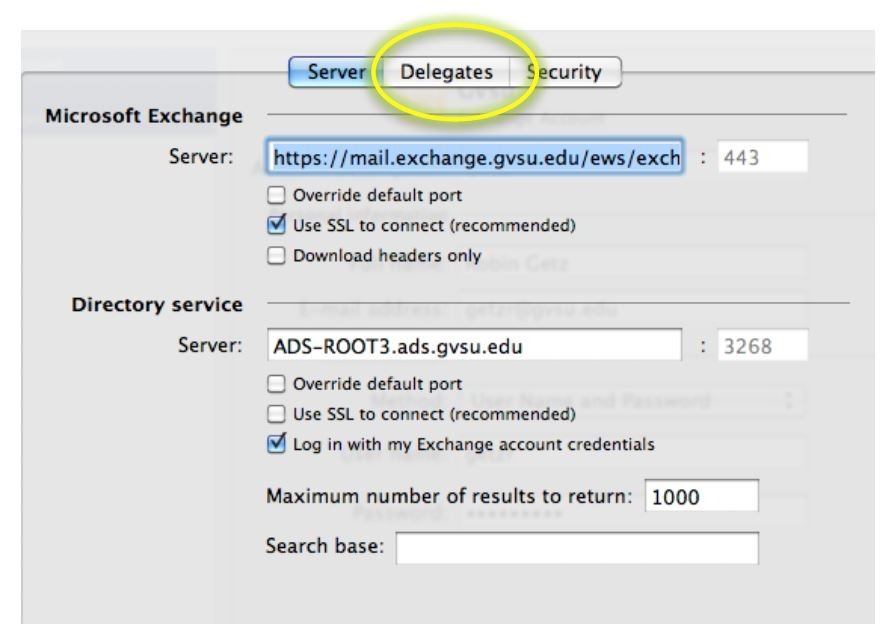Screen dimensions: 894x643
Task: Click the faded Full name field in background
Action: point(630,263)
